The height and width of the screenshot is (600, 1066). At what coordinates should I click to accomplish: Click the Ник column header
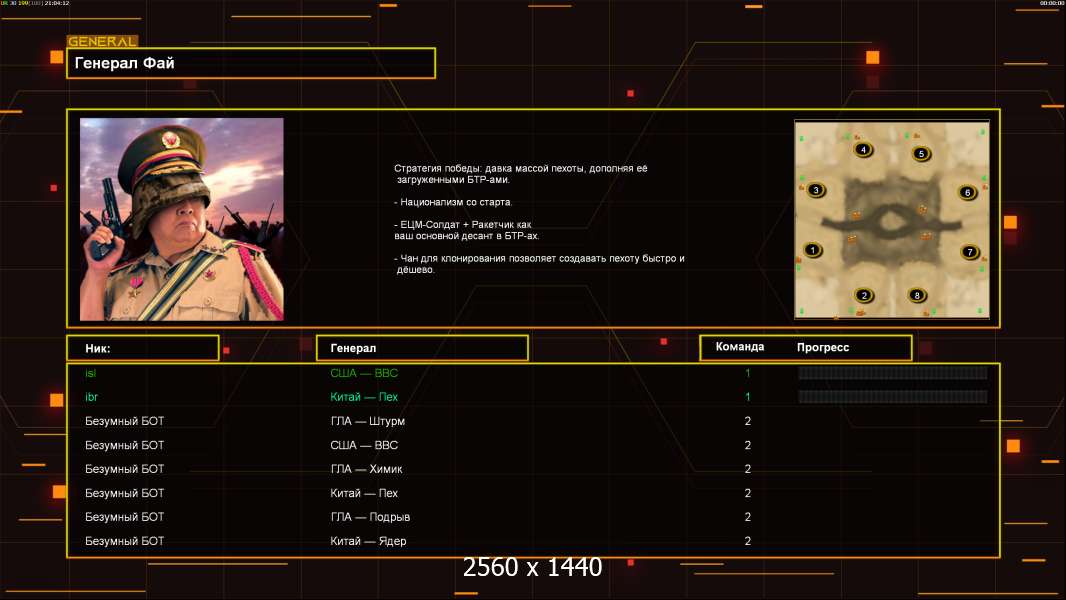143,348
